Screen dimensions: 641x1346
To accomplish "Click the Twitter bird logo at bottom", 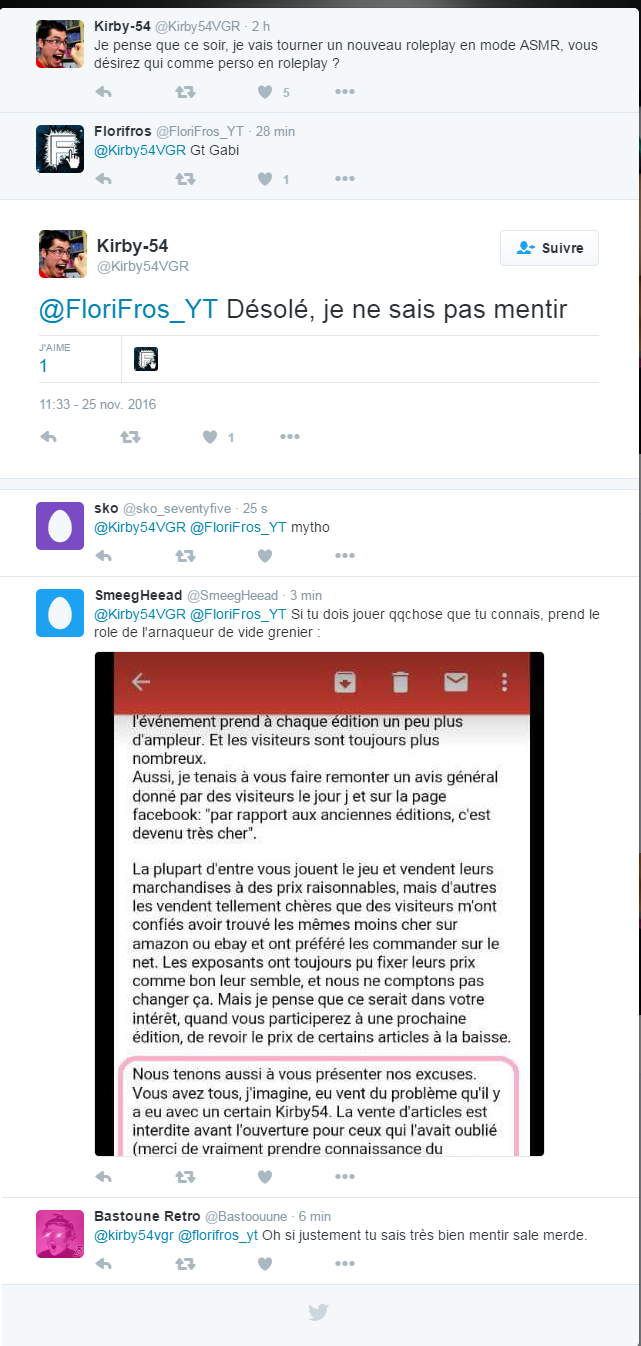I will [318, 1312].
